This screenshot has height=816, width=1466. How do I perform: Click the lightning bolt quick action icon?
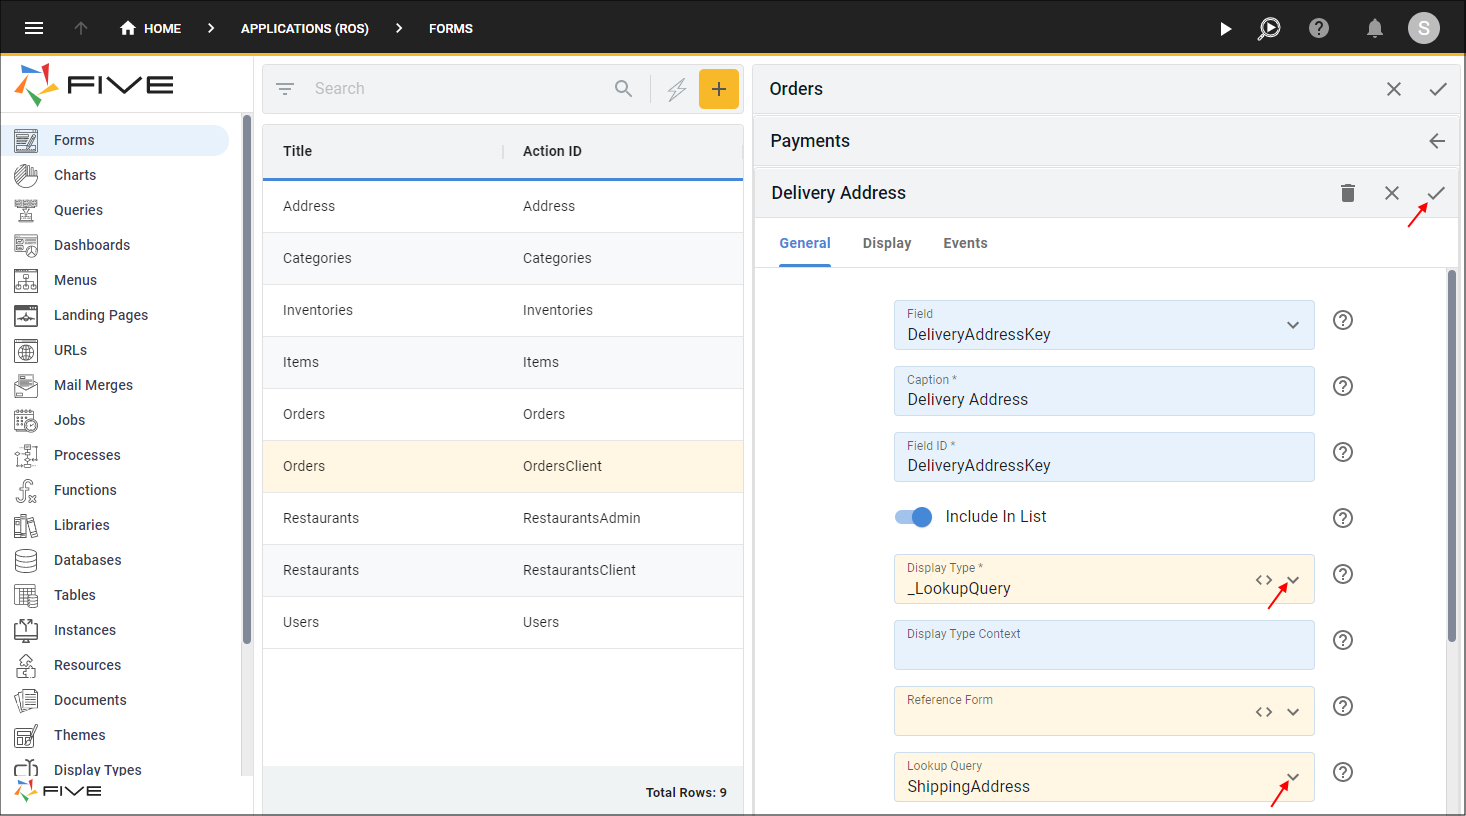click(x=677, y=89)
